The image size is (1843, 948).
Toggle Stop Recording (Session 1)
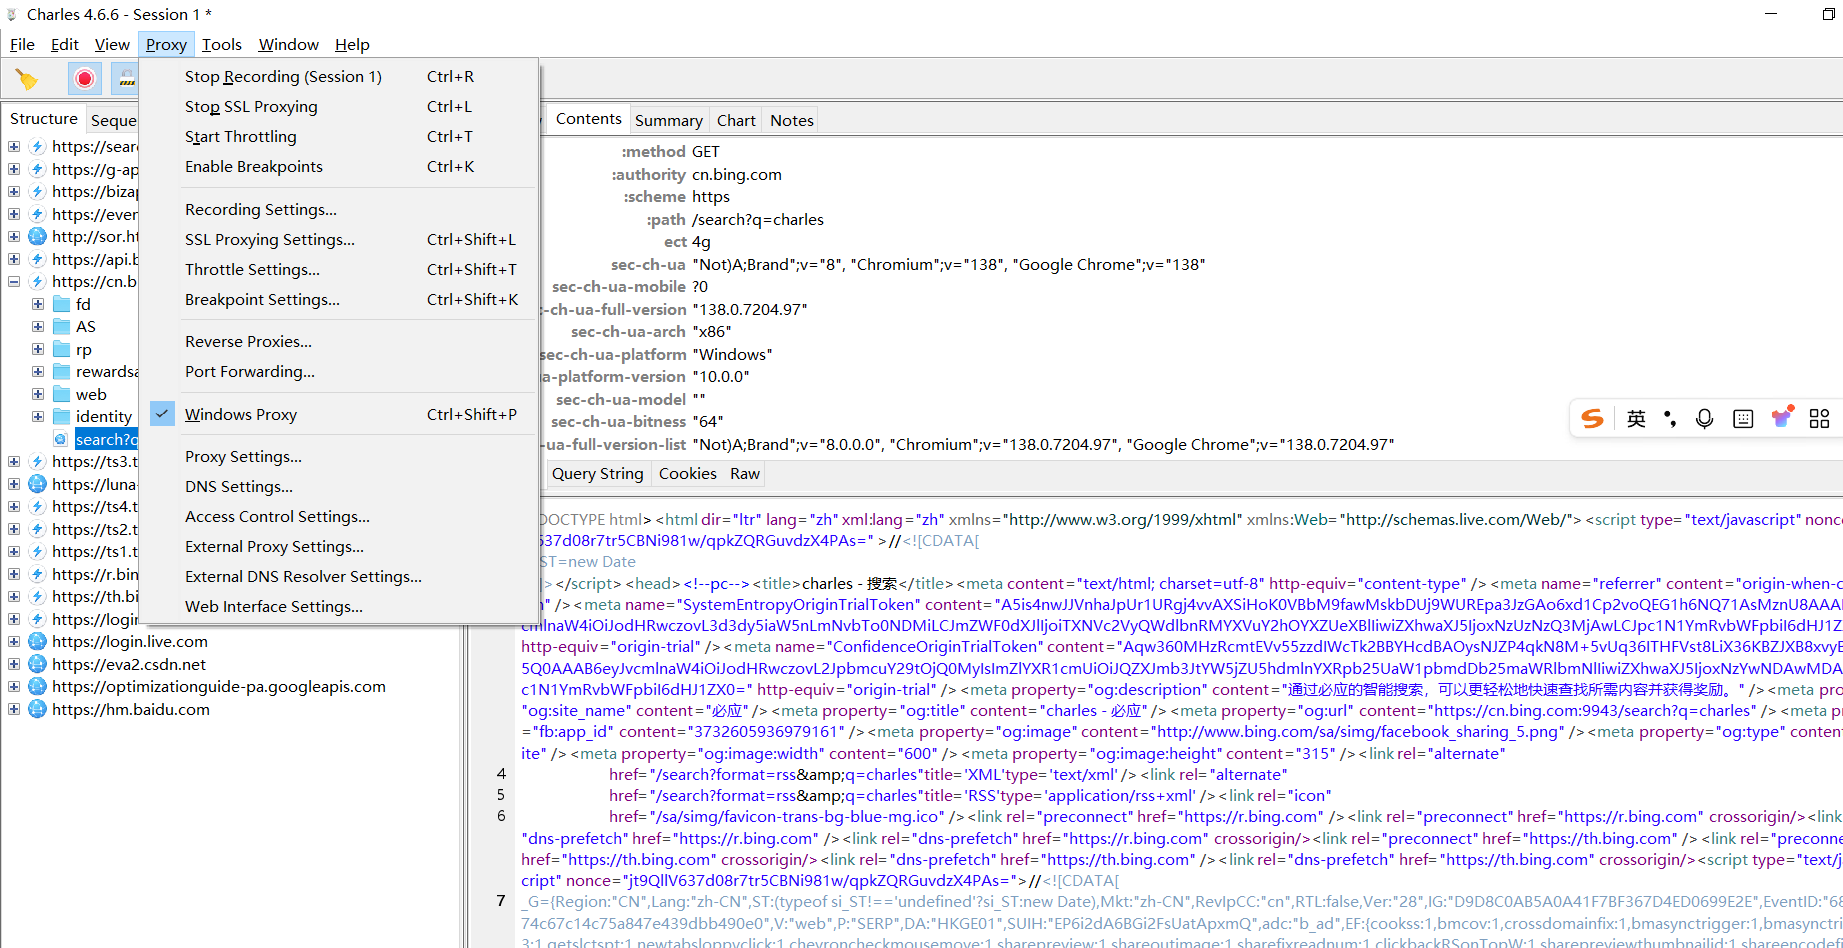(x=338, y=77)
